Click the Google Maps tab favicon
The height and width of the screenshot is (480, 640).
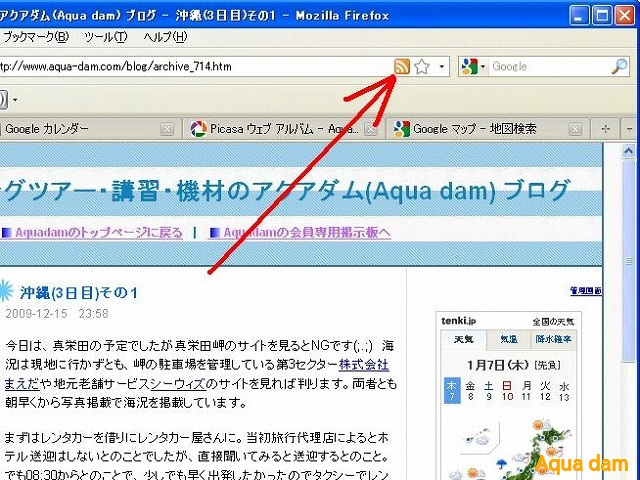pyautogui.click(x=402, y=129)
